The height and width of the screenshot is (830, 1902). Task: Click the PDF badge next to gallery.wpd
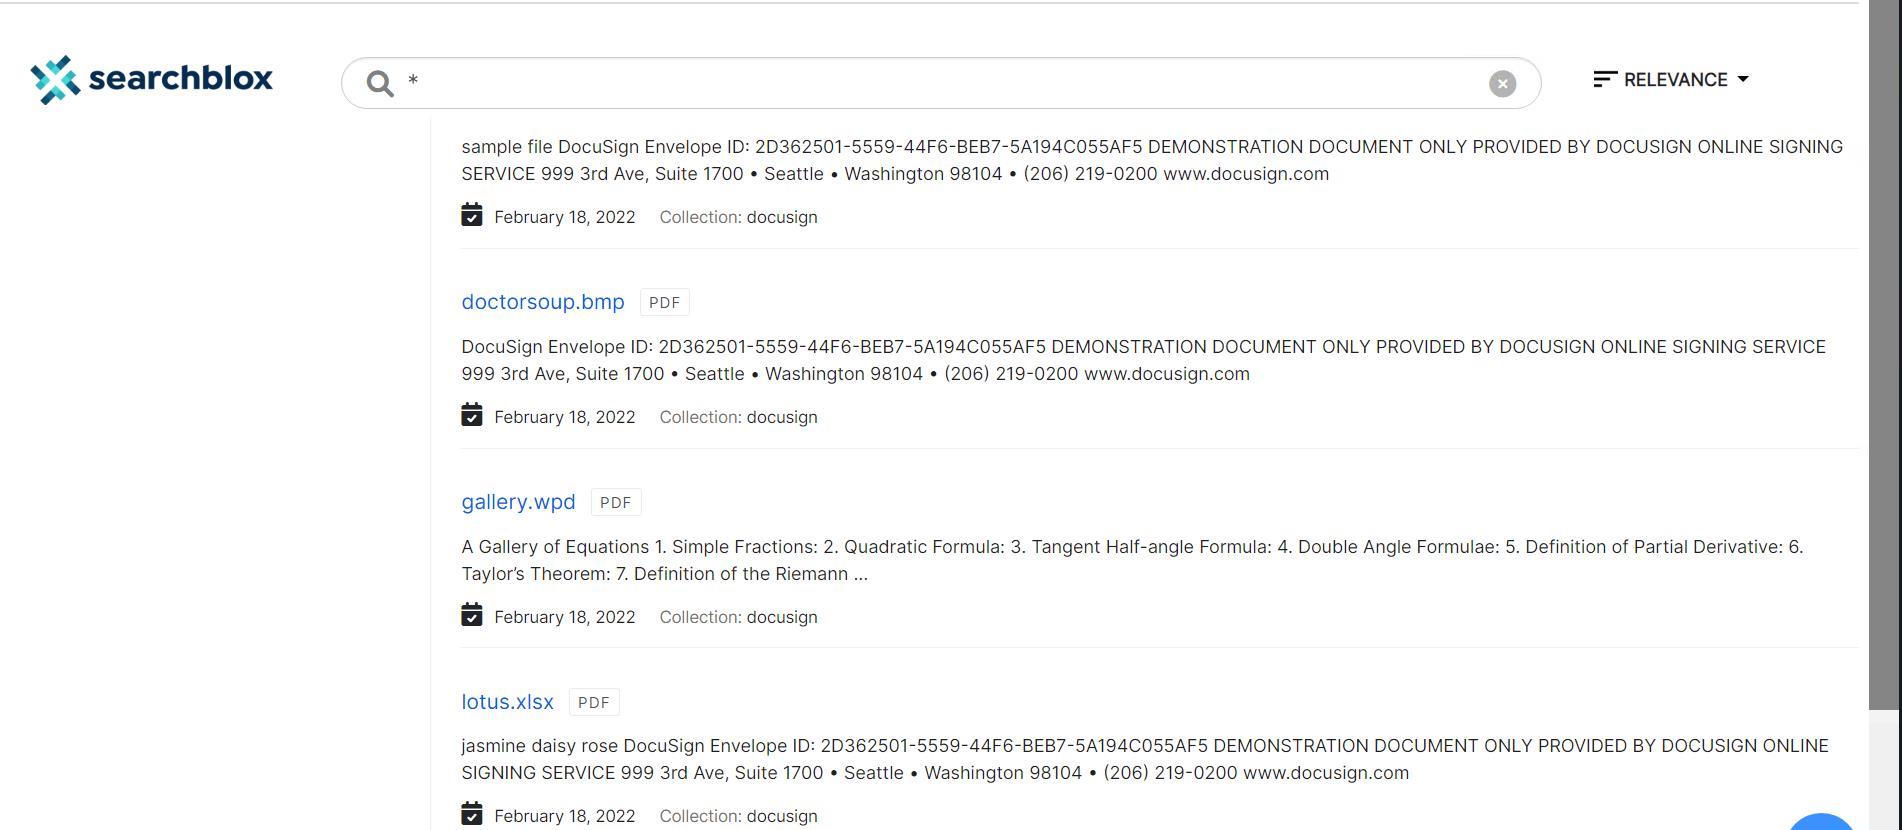pyautogui.click(x=615, y=502)
